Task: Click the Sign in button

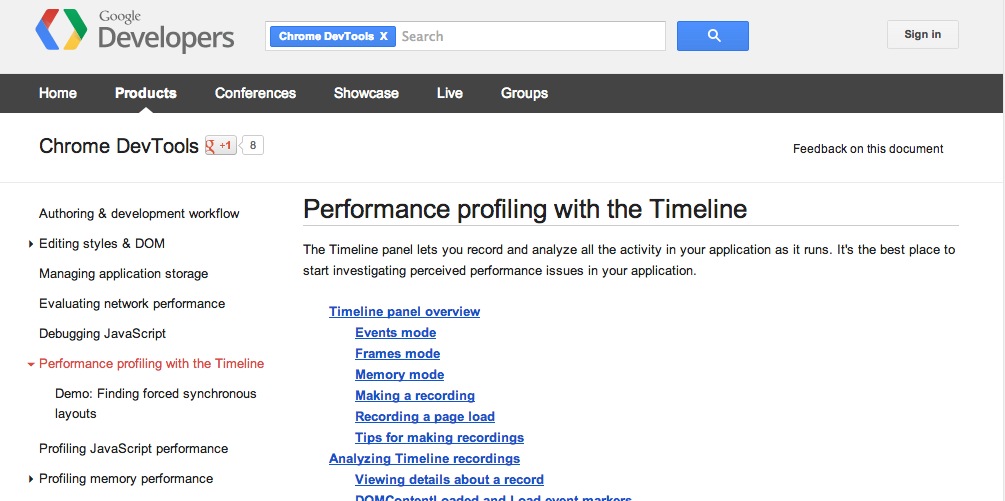Action: pos(922,35)
